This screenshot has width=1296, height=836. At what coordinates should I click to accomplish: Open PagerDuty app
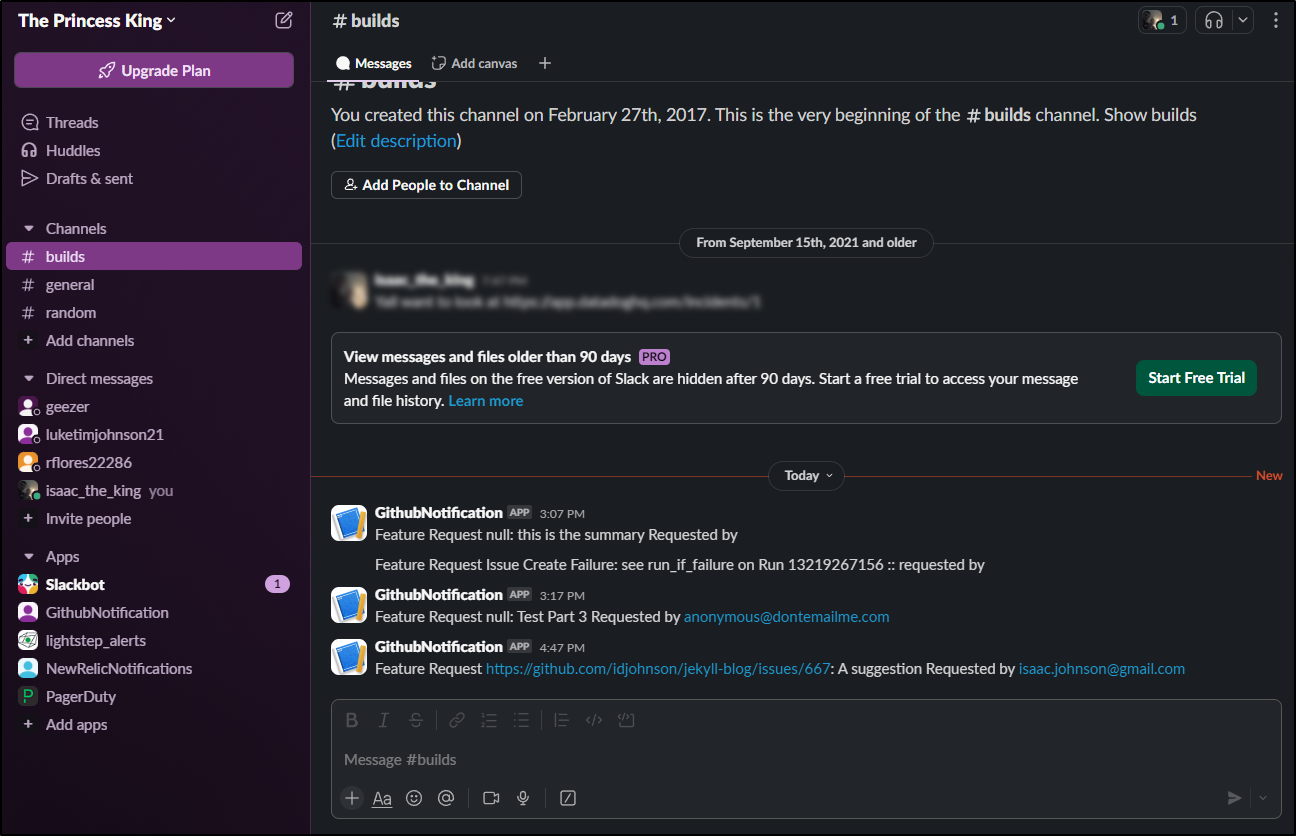(154, 696)
